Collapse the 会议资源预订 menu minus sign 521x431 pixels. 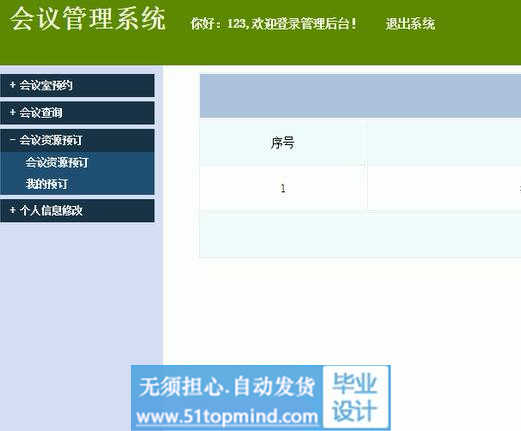click(13, 140)
